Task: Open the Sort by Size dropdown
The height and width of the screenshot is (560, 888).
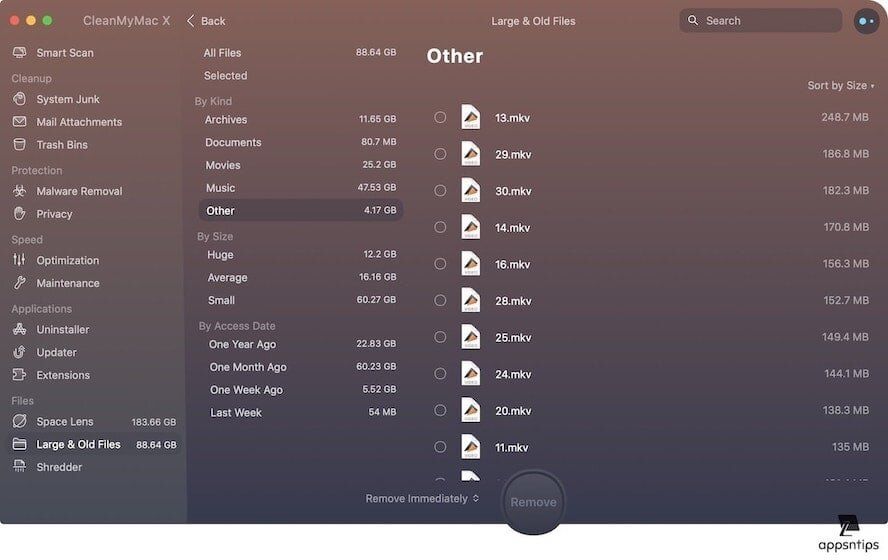Action: click(840, 86)
